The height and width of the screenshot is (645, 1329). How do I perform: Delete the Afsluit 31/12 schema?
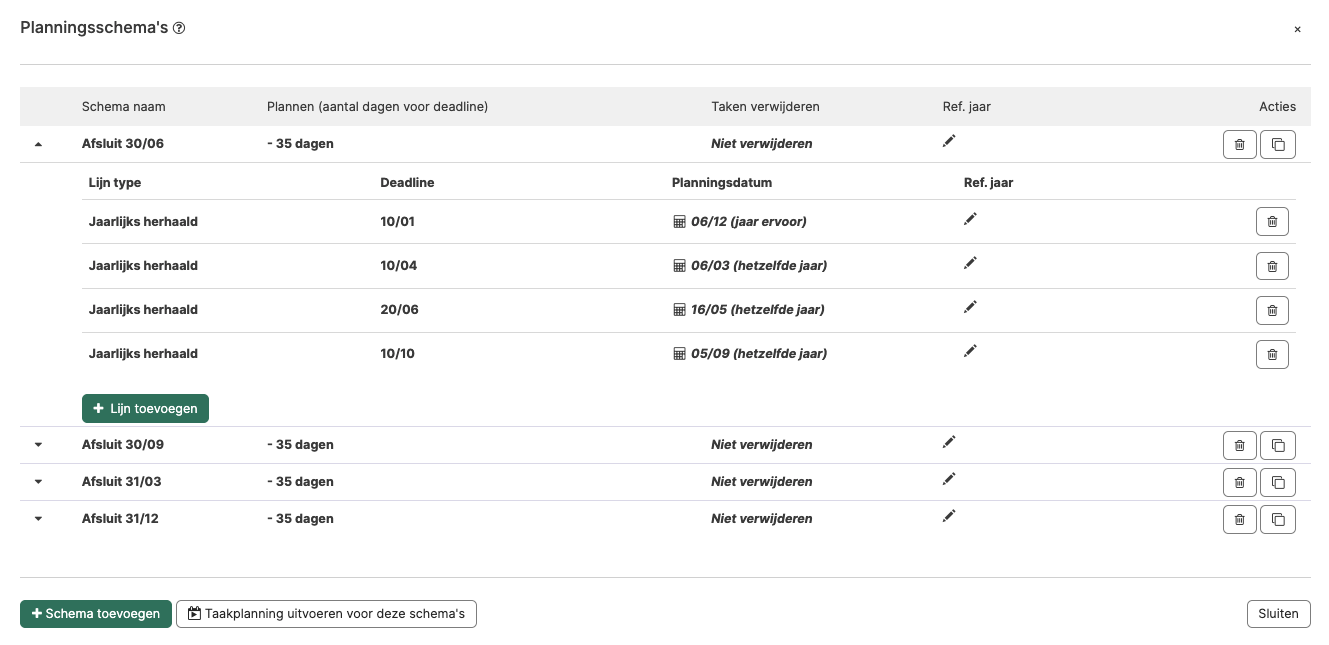point(1240,520)
